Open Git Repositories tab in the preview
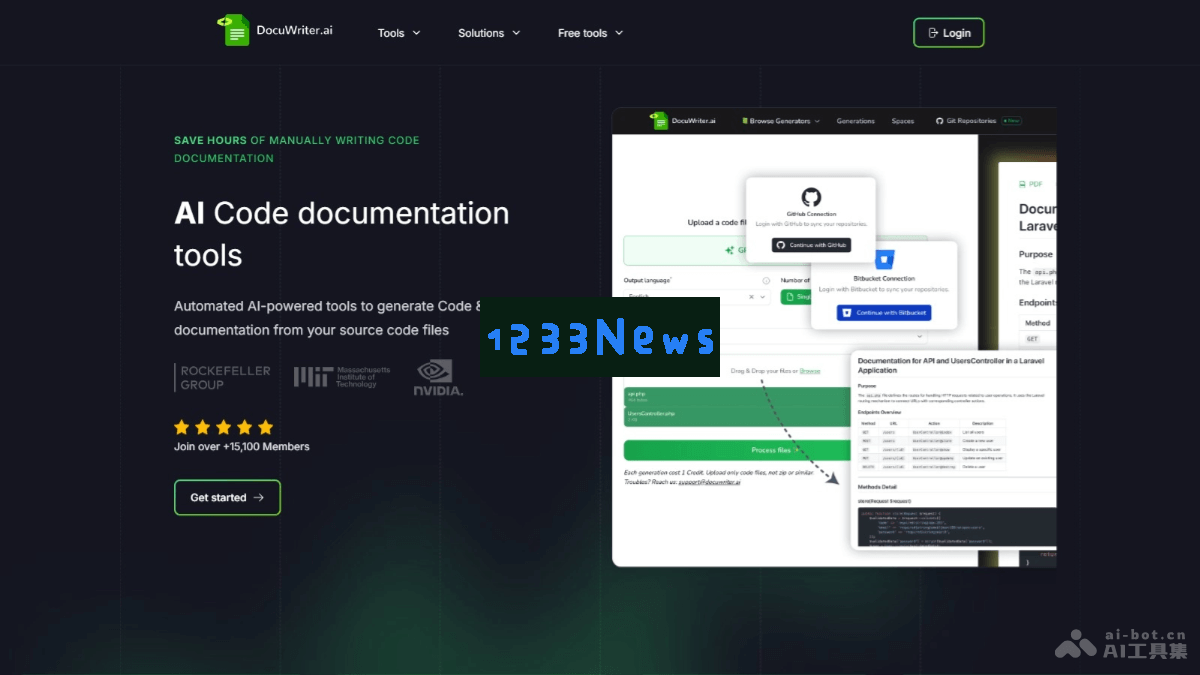The width and height of the screenshot is (1200, 675). 966,121
